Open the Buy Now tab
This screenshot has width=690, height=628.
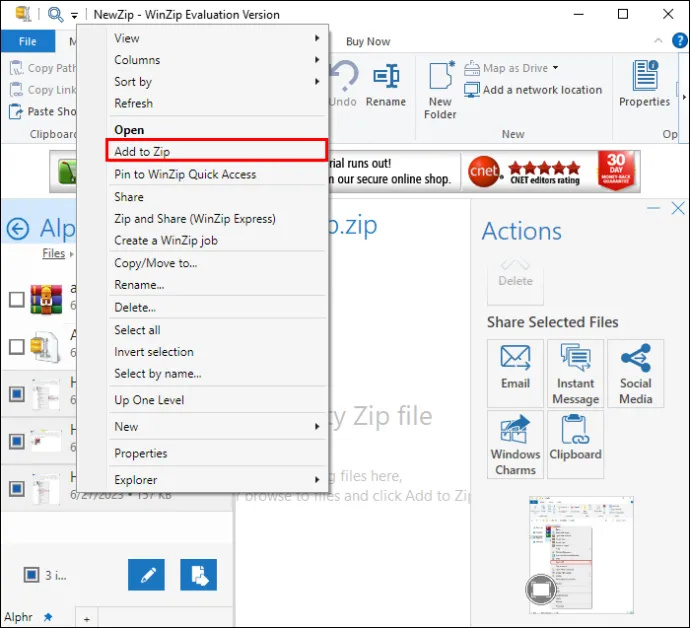tap(368, 41)
